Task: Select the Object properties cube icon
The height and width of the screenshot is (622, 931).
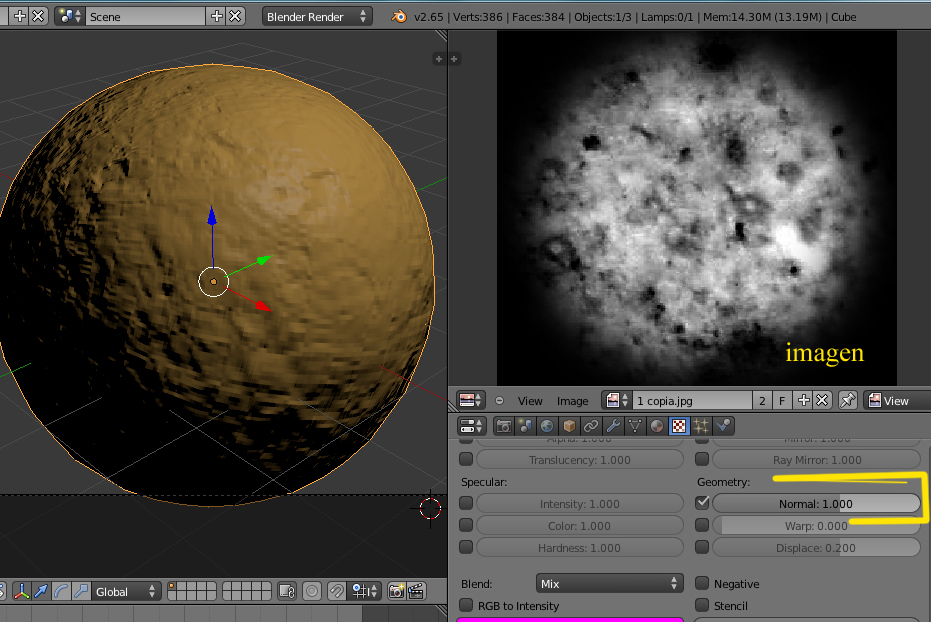Action: [x=569, y=426]
